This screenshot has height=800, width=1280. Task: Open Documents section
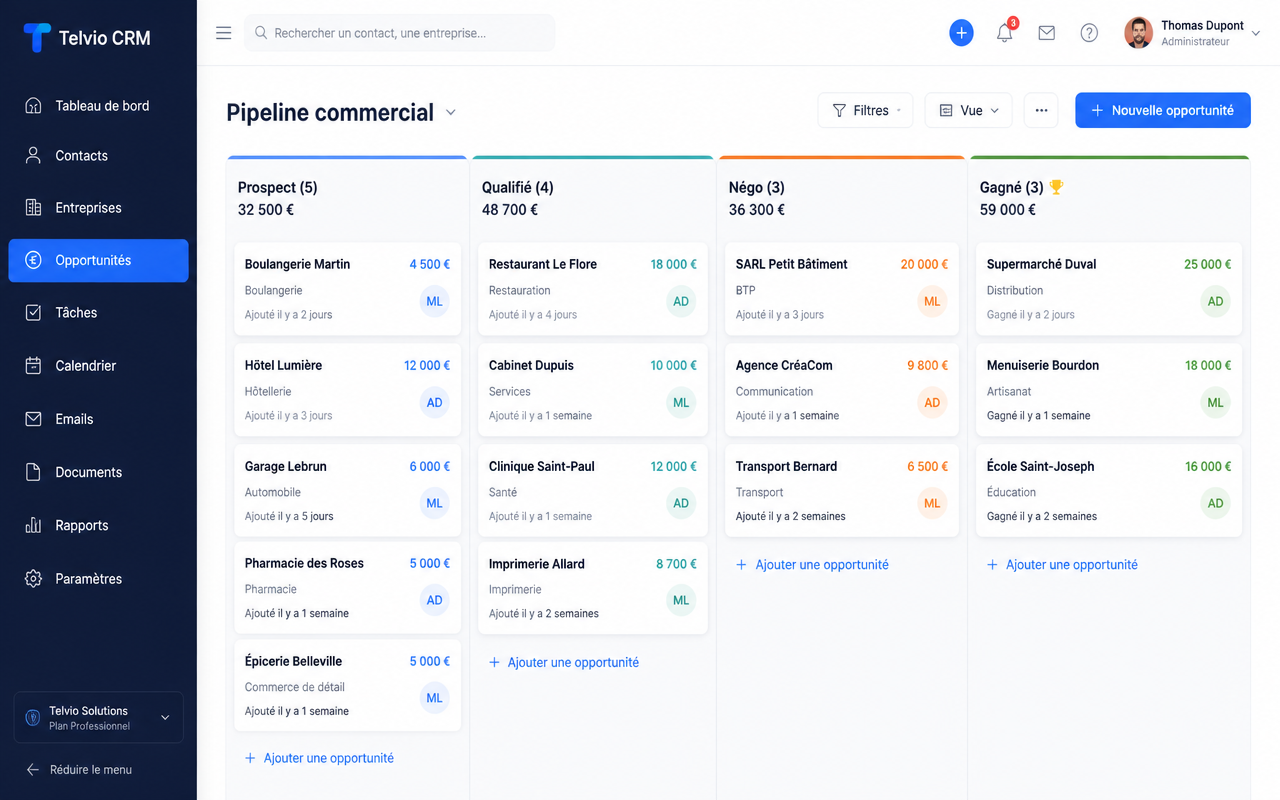point(98,472)
